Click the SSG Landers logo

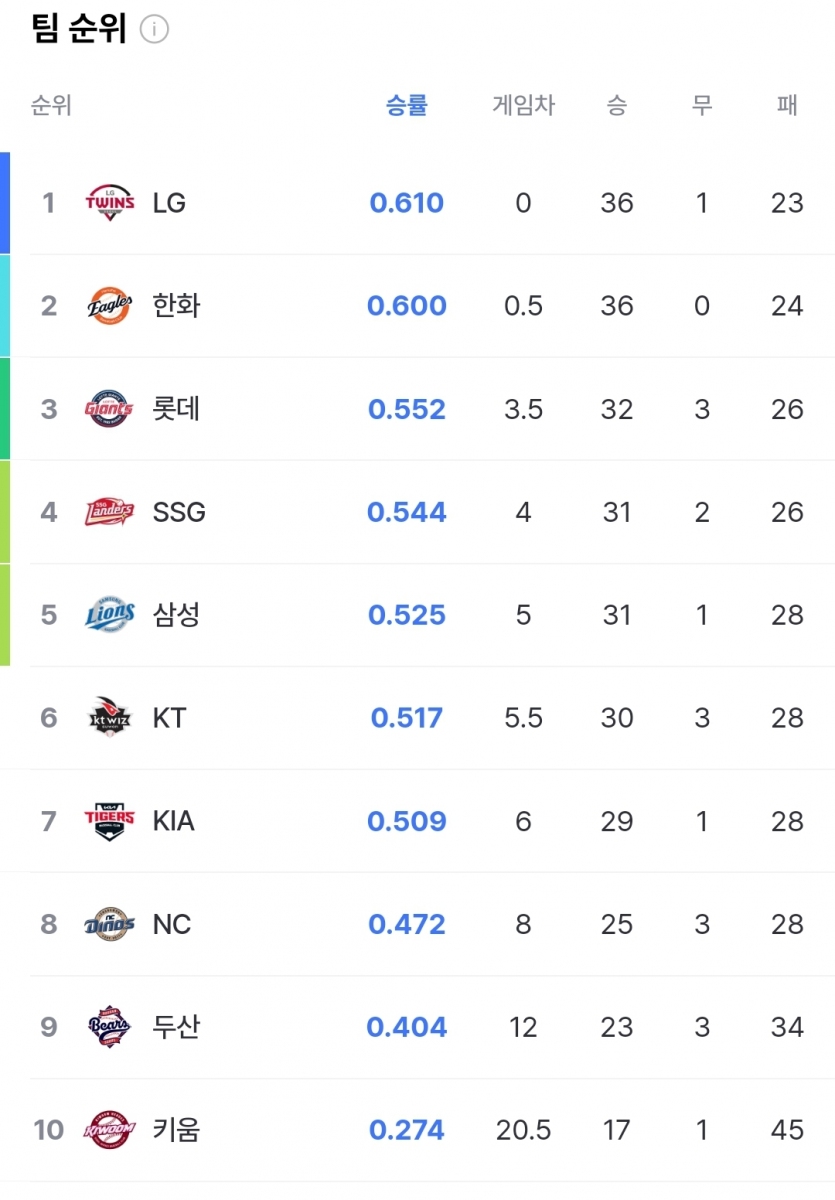click(109, 512)
